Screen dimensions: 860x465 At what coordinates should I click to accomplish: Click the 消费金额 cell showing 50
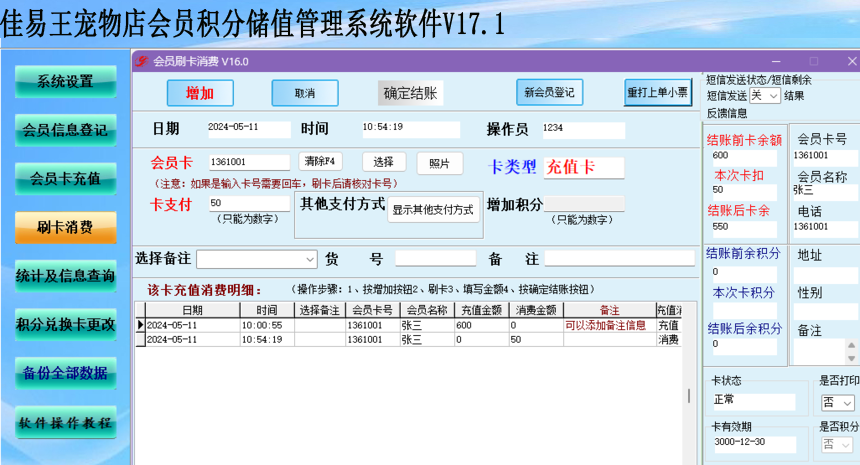coord(536,339)
